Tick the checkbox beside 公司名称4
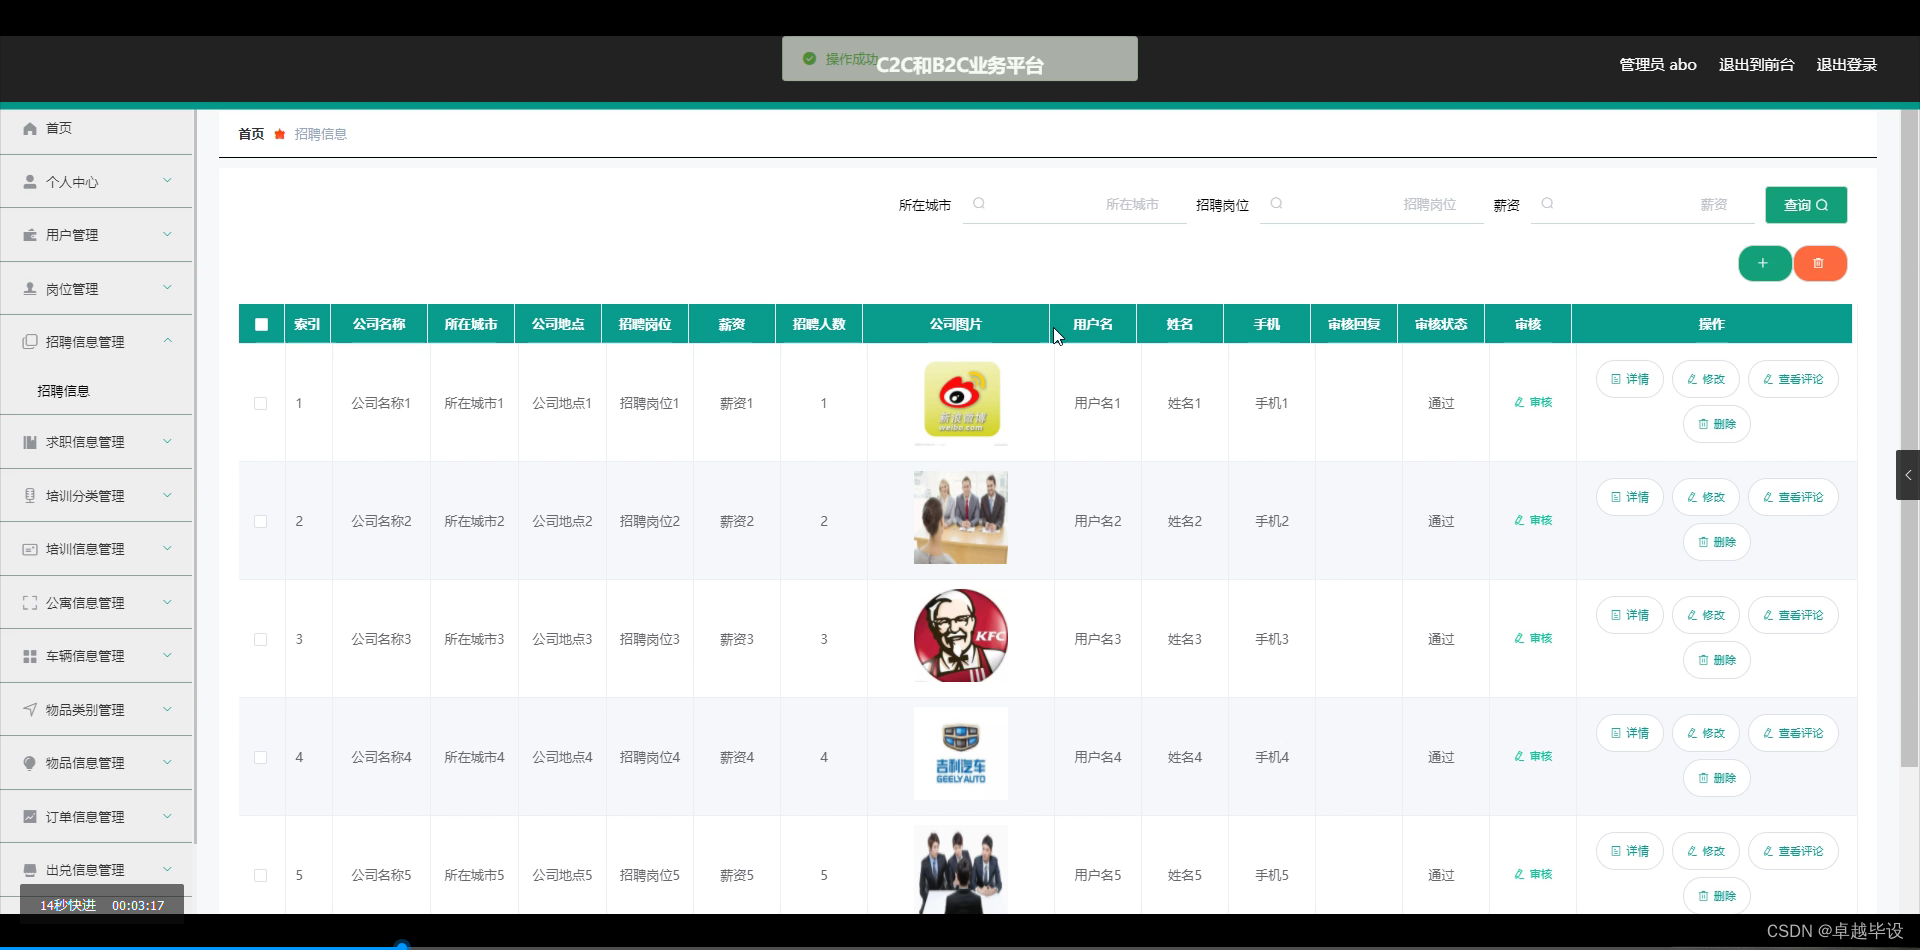Viewport: 1920px width, 950px height. click(x=260, y=757)
